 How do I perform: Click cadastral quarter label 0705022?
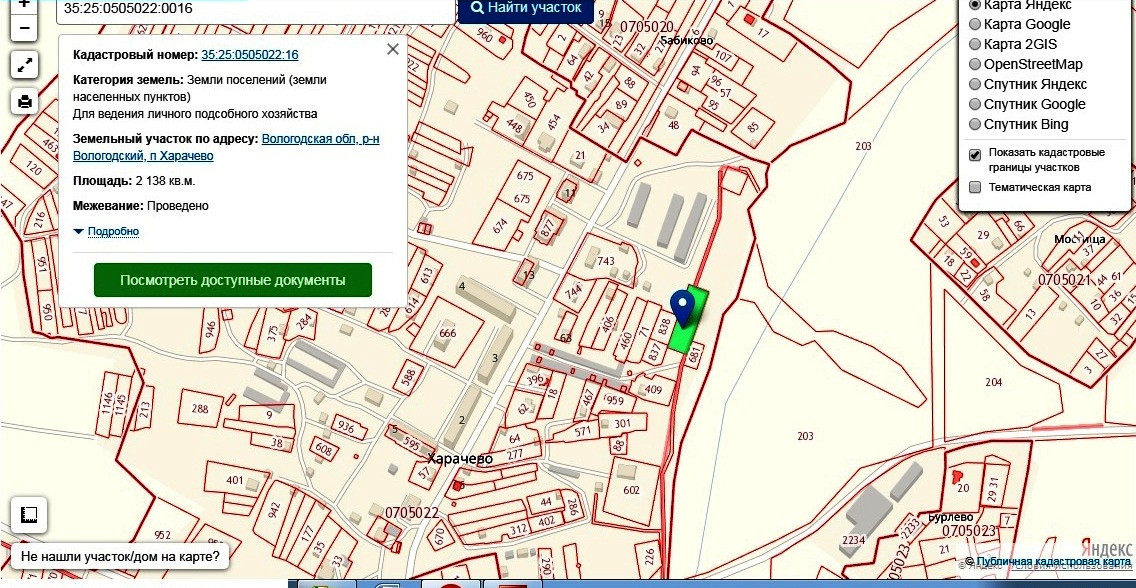412,513
